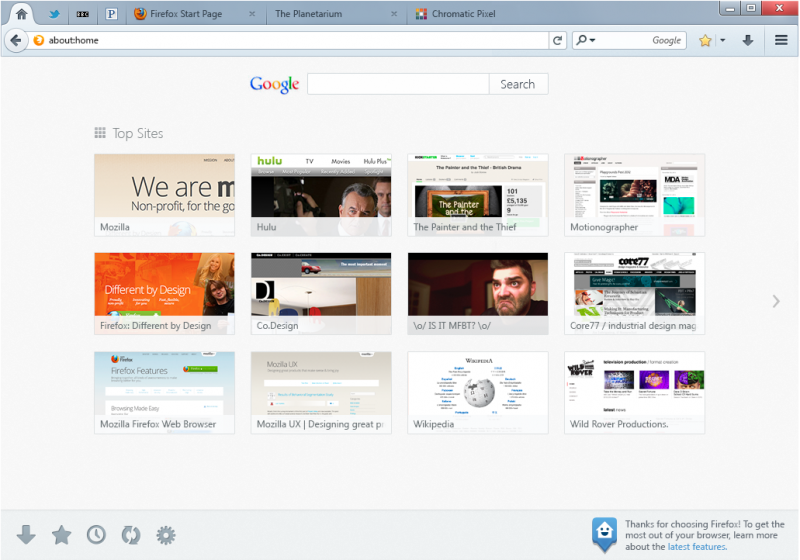Open the Co.Design thumbnail
The image size is (800, 560).
click(x=321, y=293)
